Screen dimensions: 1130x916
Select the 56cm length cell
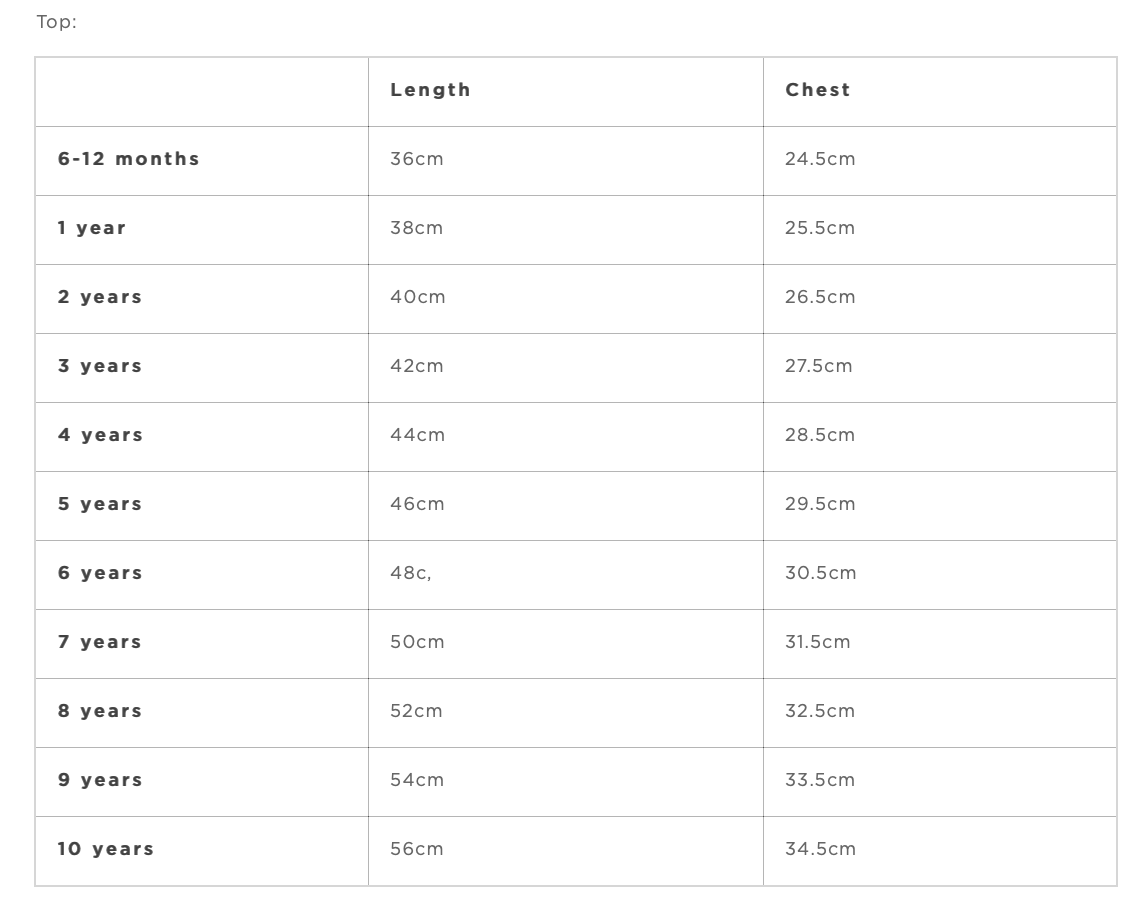point(417,849)
